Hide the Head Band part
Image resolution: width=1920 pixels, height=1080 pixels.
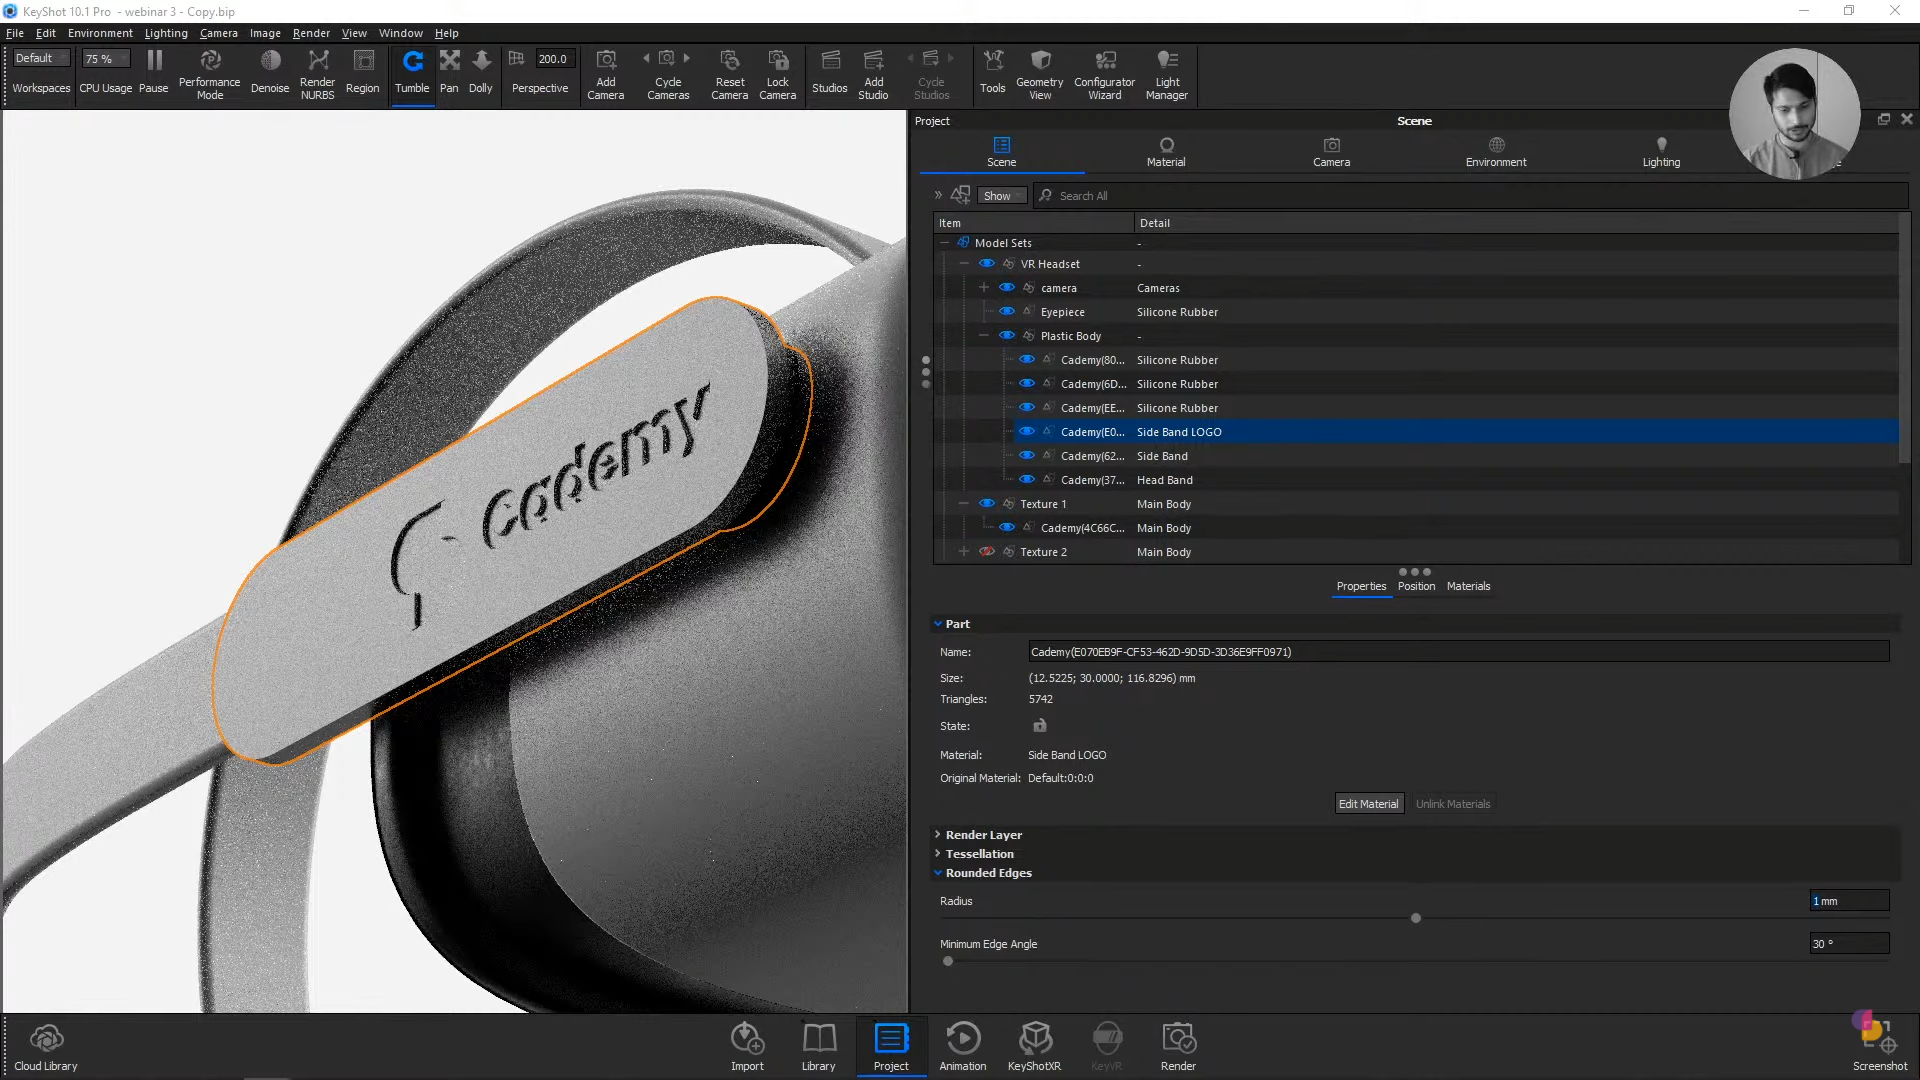[1027, 480]
